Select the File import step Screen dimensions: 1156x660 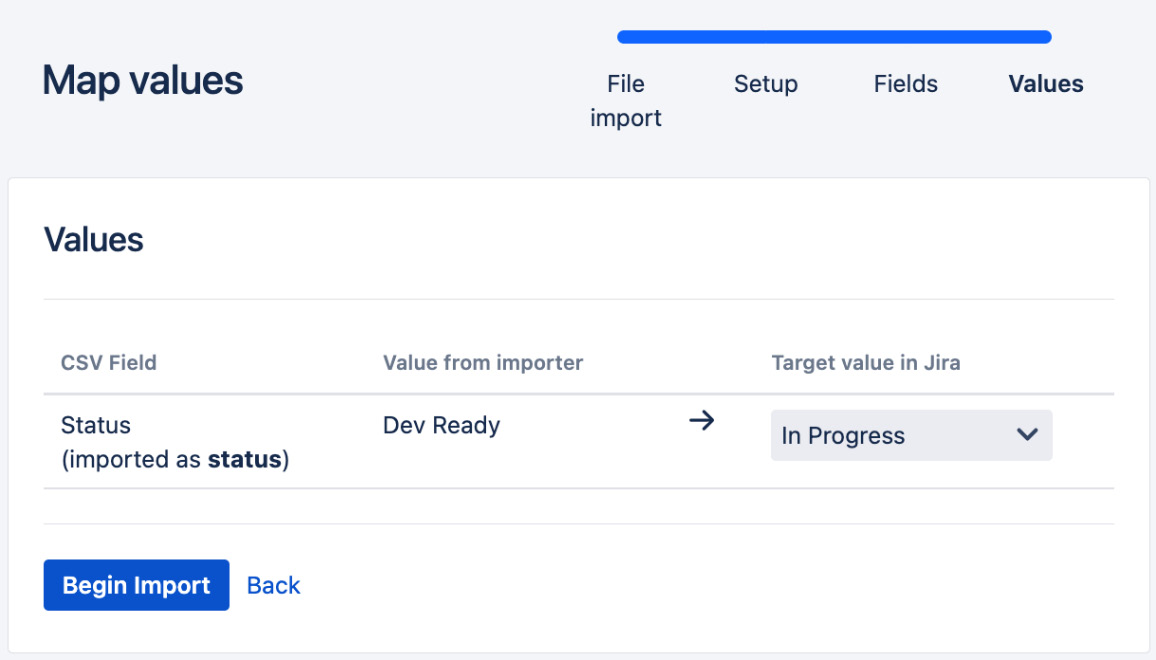626,100
